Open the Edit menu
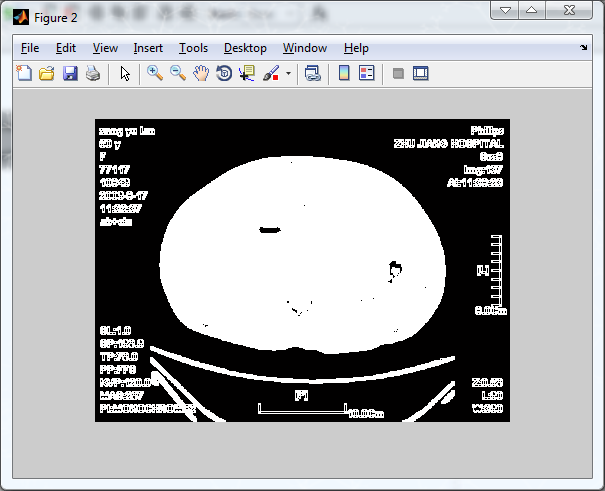605x491 pixels. (x=66, y=48)
